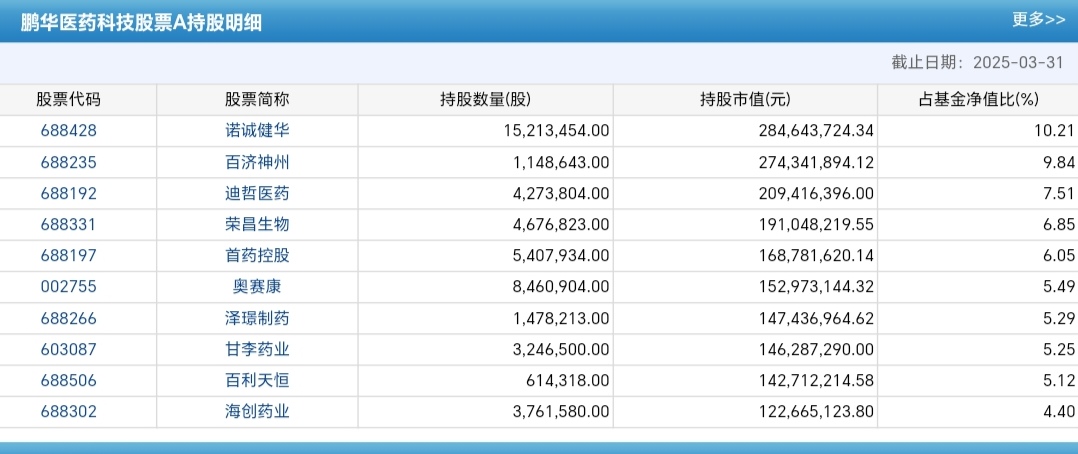Open stock code 603087
The height and width of the screenshot is (454, 1078).
(68, 349)
